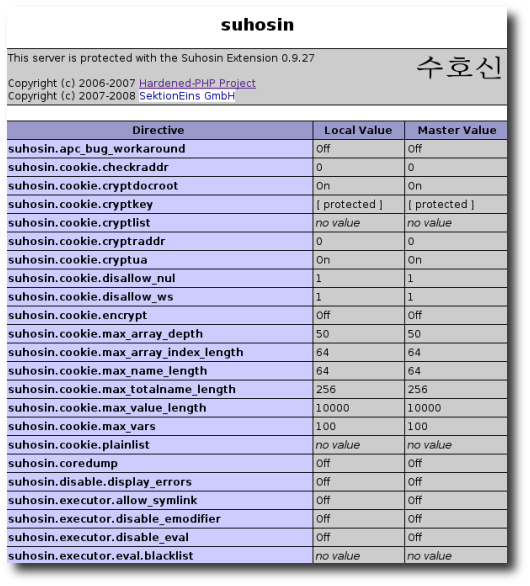Select the suhosin.cookie.cryptkey directive
The image size is (530, 586).
click(80, 204)
